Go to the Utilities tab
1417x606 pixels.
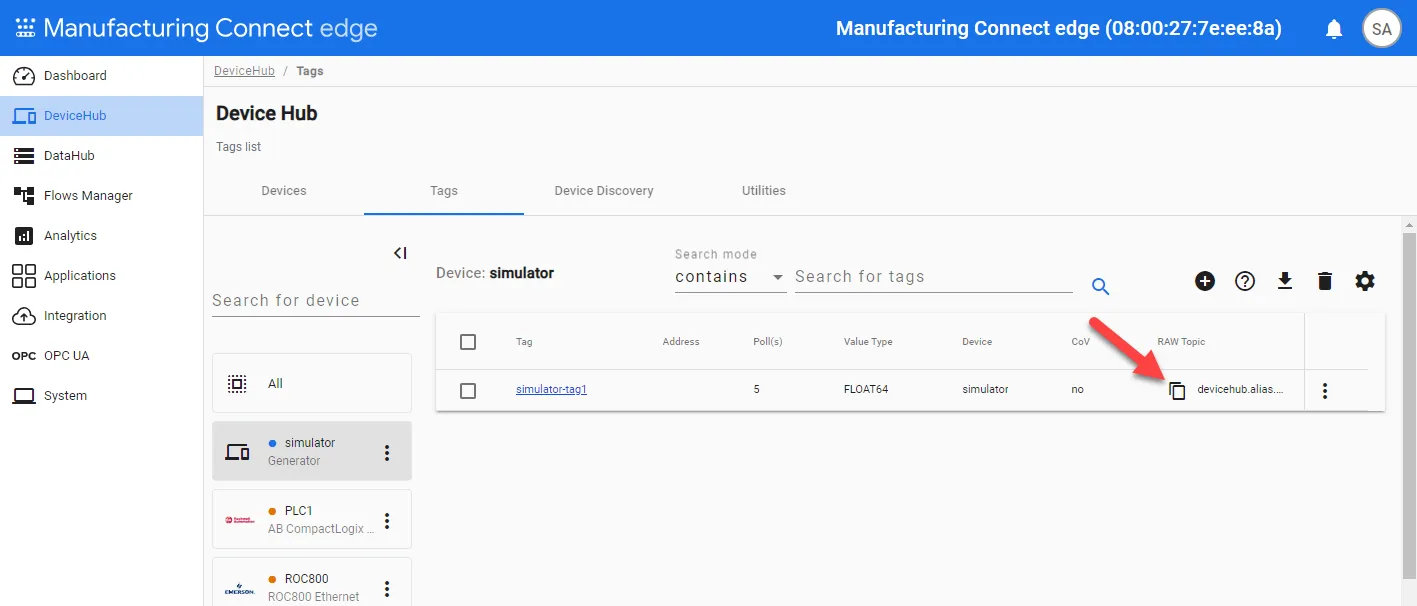tap(764, 191)
